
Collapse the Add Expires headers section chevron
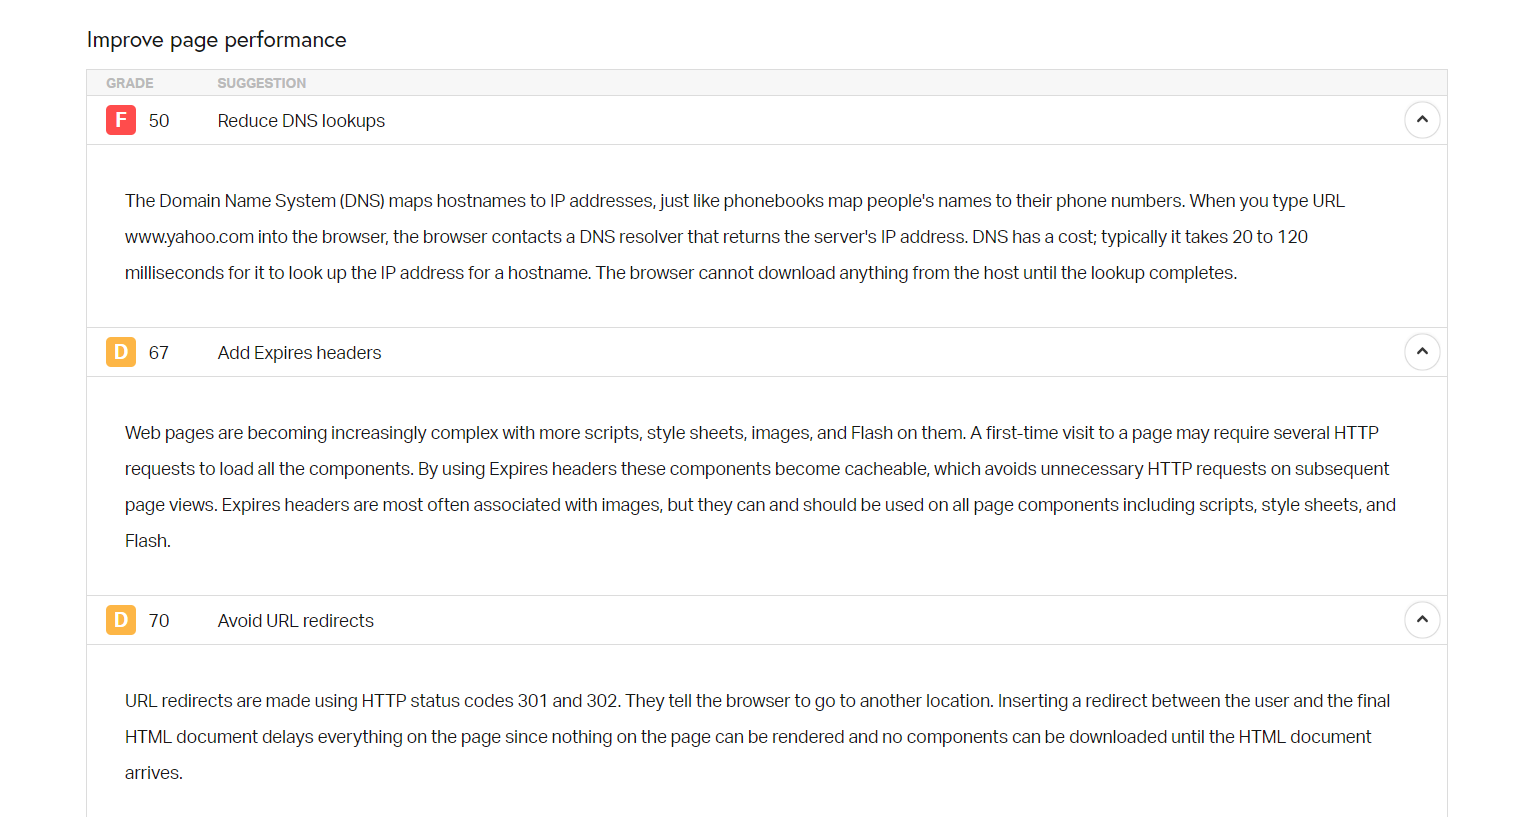[x=1422, y=352]
